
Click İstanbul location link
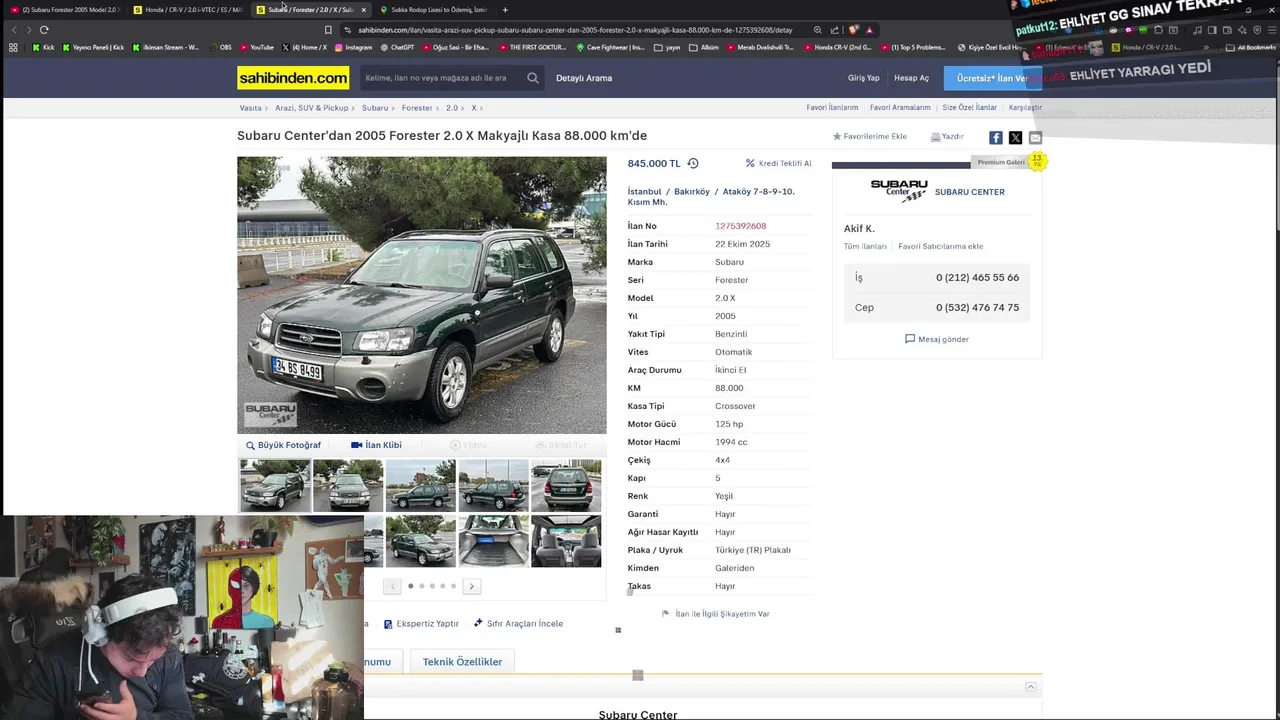(645, 191)
